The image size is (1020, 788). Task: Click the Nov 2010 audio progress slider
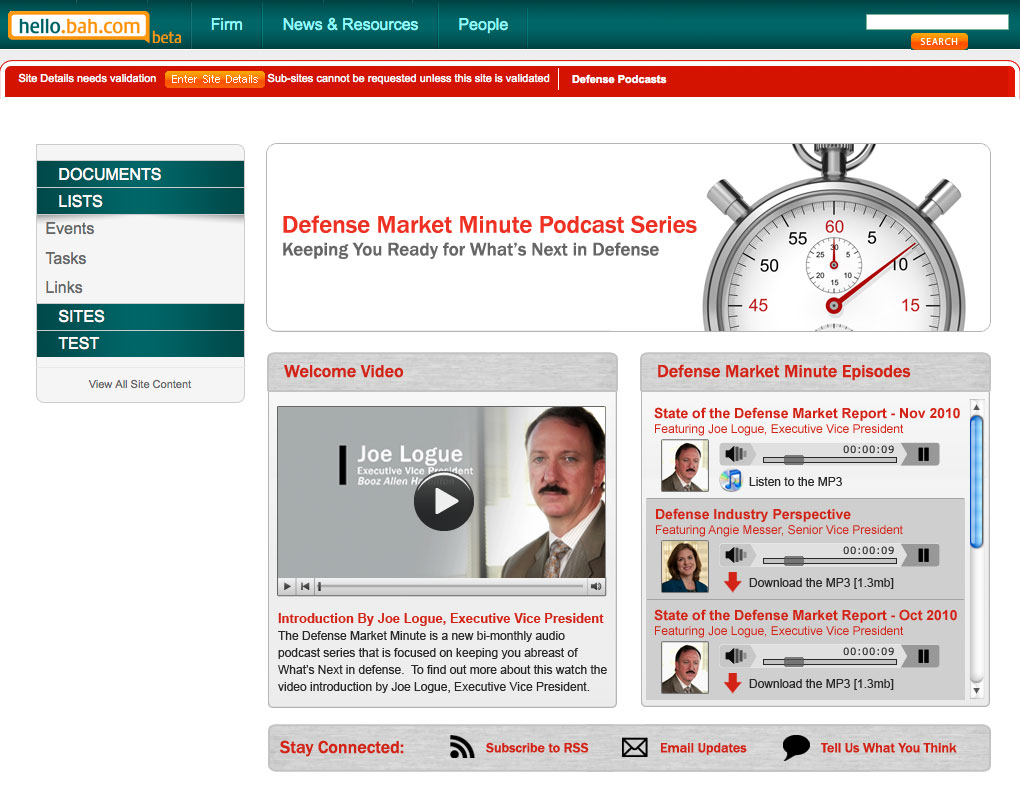tap(829, 459)
